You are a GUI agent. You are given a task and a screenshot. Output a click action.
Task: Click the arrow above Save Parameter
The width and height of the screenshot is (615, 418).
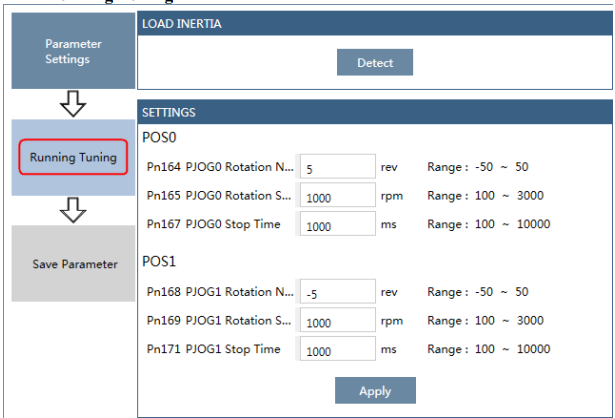point(73,210)
